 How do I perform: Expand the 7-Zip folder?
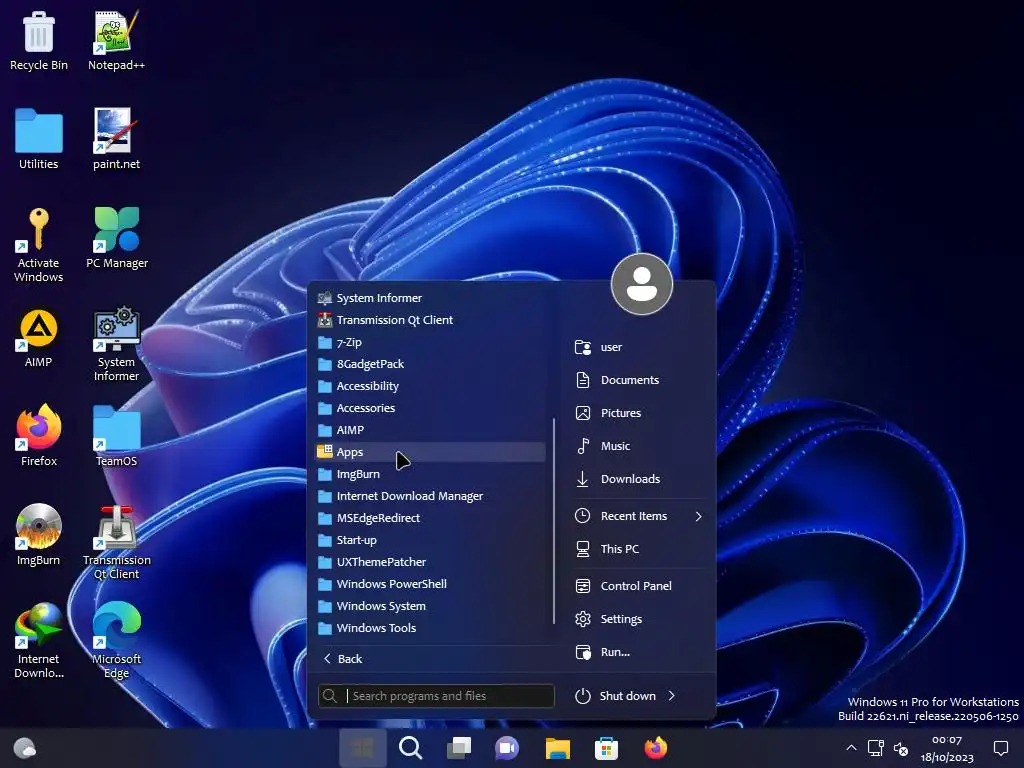coord(430,342)
